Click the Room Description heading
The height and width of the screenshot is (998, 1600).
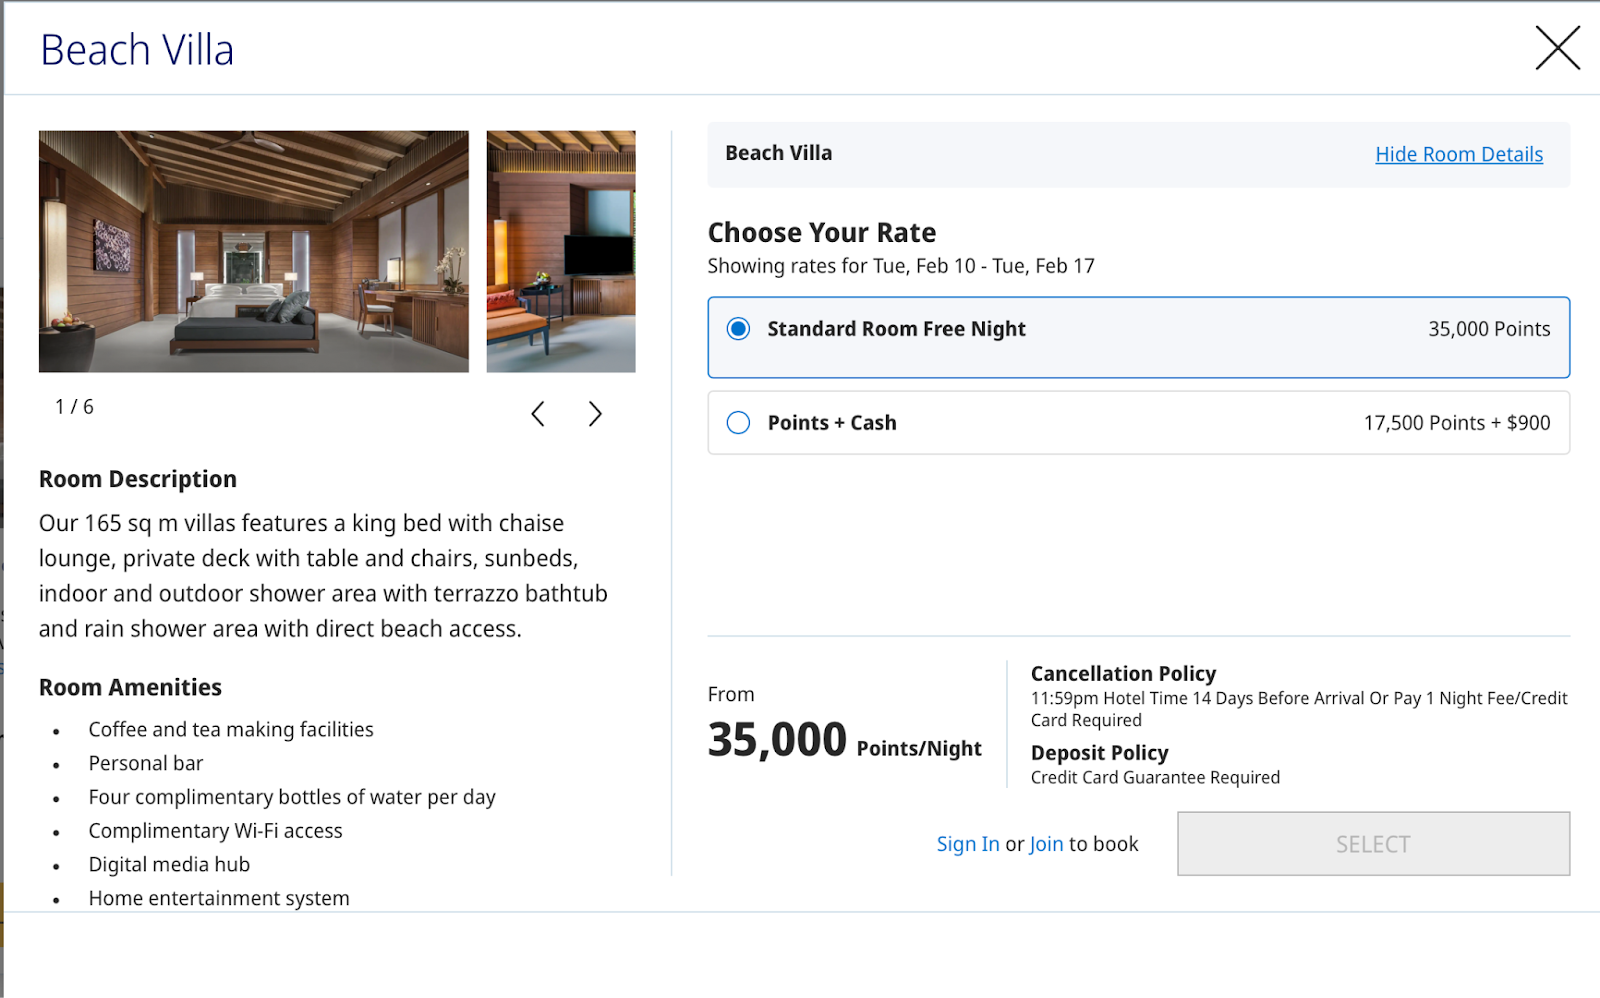[x=138, y=480]
